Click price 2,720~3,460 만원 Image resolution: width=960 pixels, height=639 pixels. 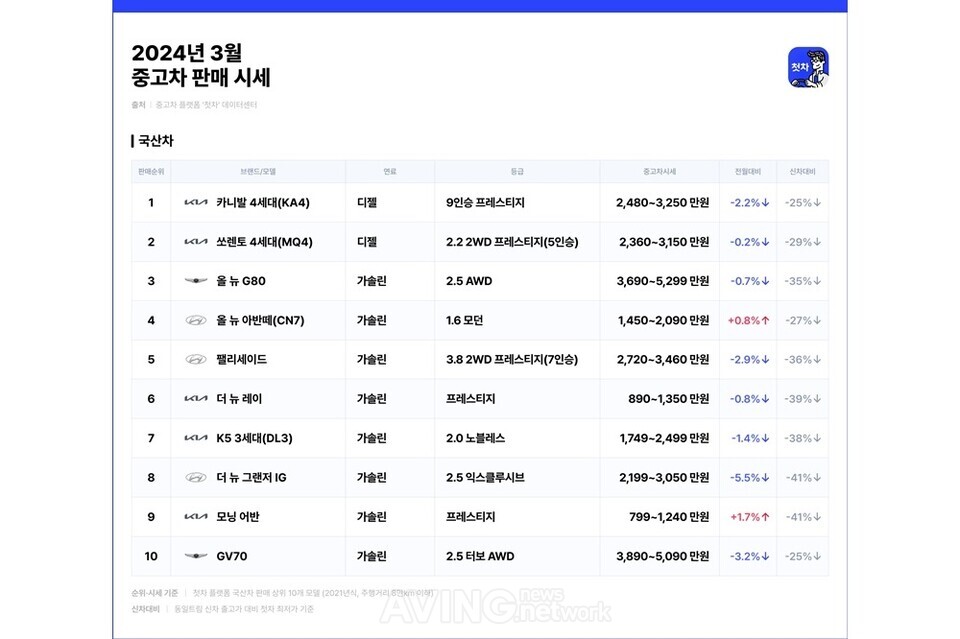point(663,359)
